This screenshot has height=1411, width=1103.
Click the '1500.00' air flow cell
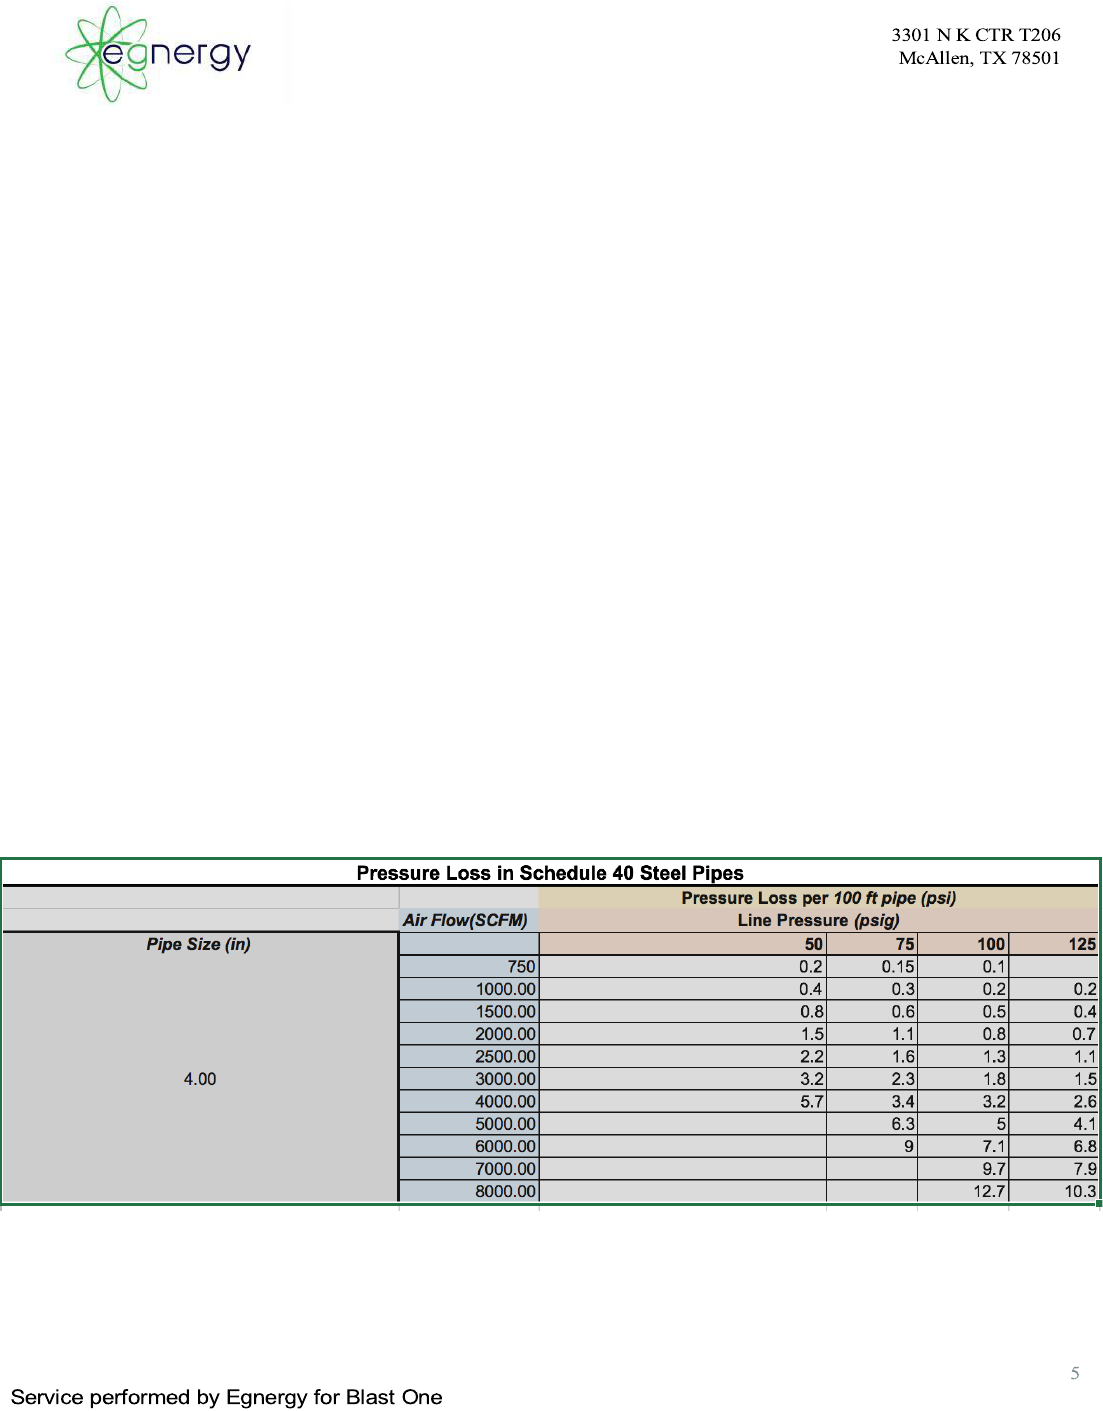pyautogui.click(x=469, y=1012)
